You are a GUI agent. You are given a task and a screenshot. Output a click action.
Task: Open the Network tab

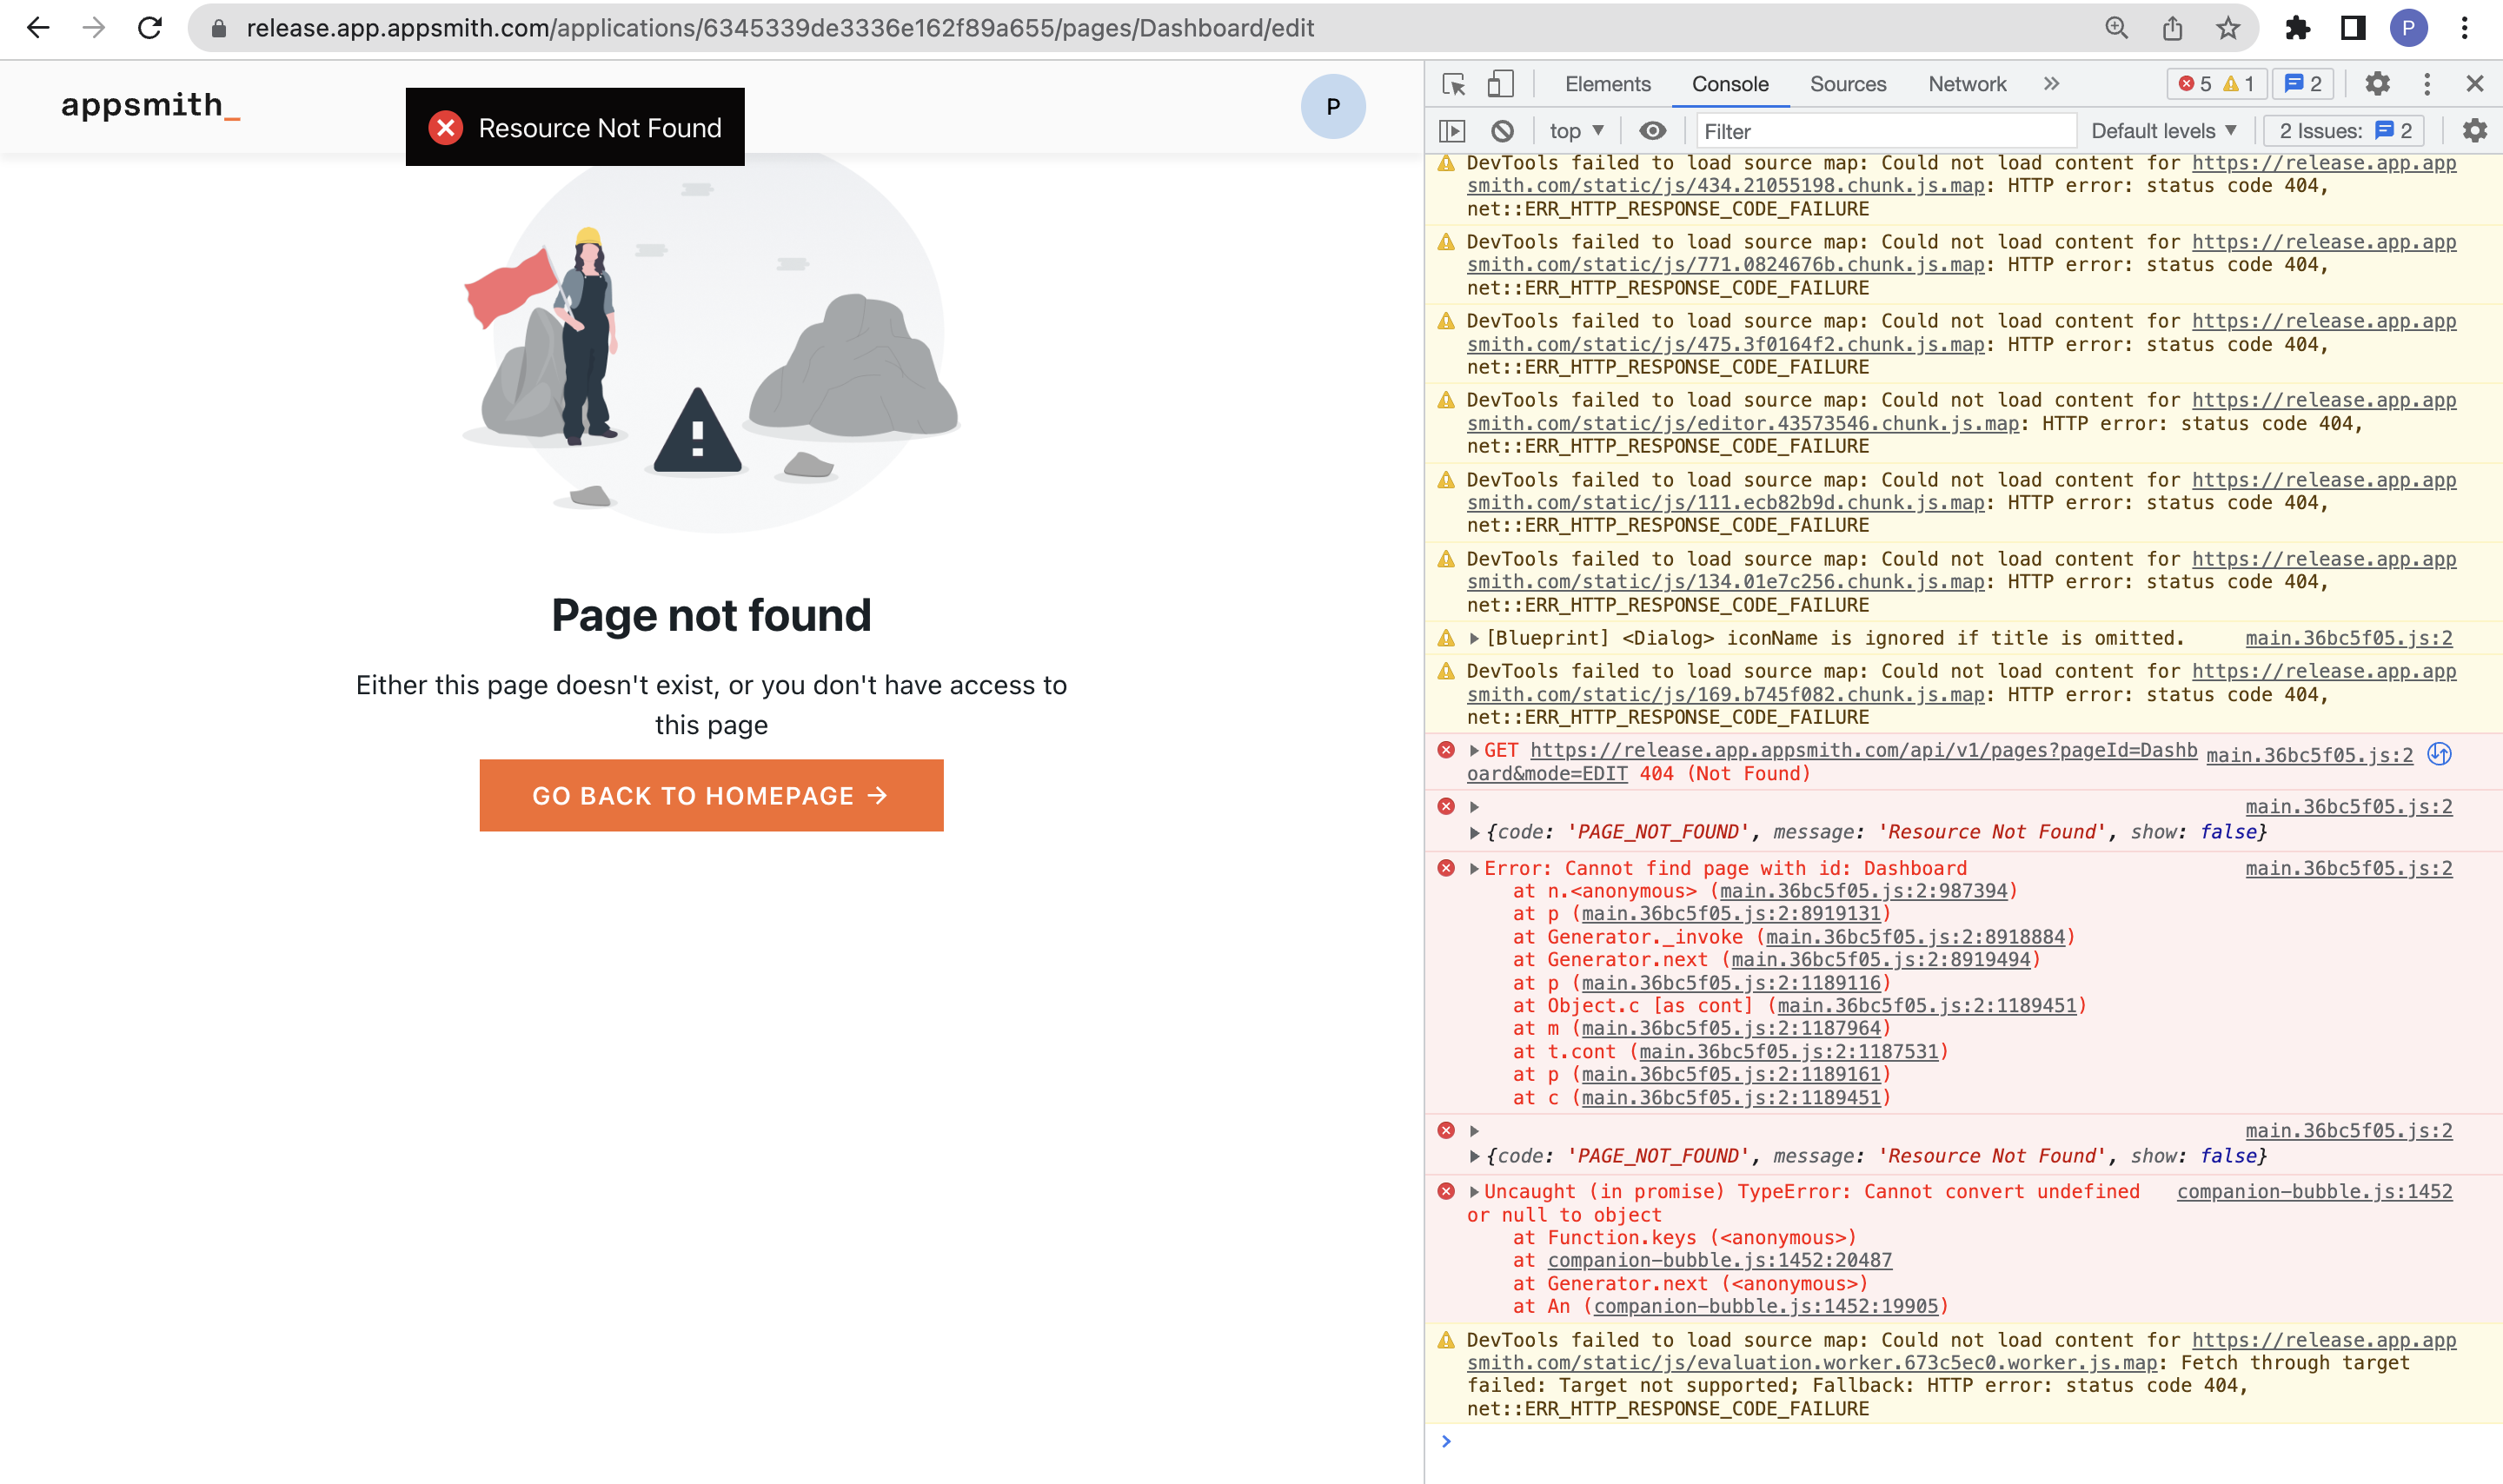[x=1967, y=84]
